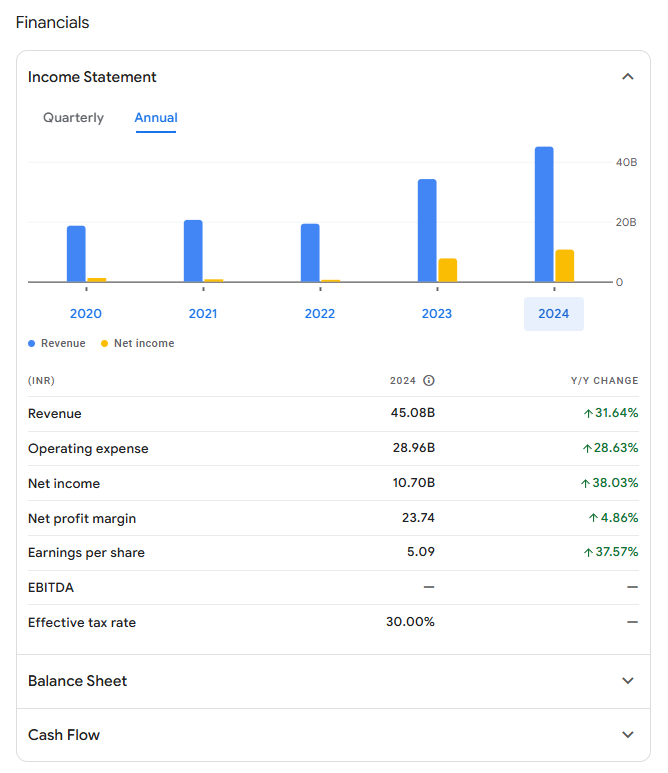The image size is (668, 773).
Task: Click the Income Statement heading
Action: tap(92, 77)
